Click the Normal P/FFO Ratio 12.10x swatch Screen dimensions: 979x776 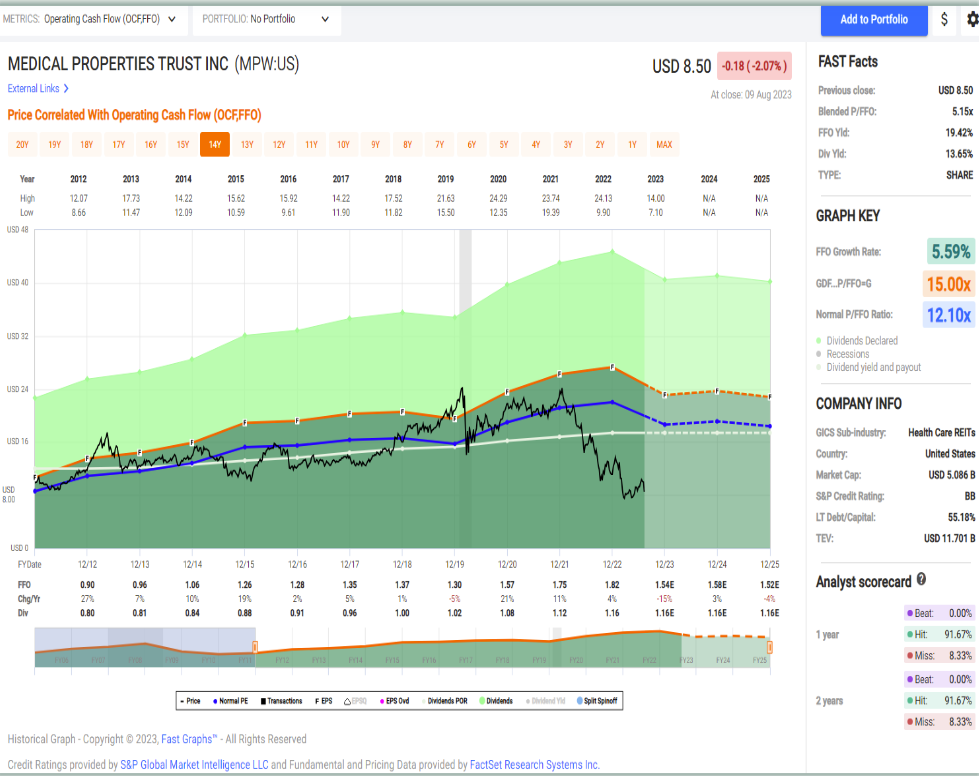point(948,315)
